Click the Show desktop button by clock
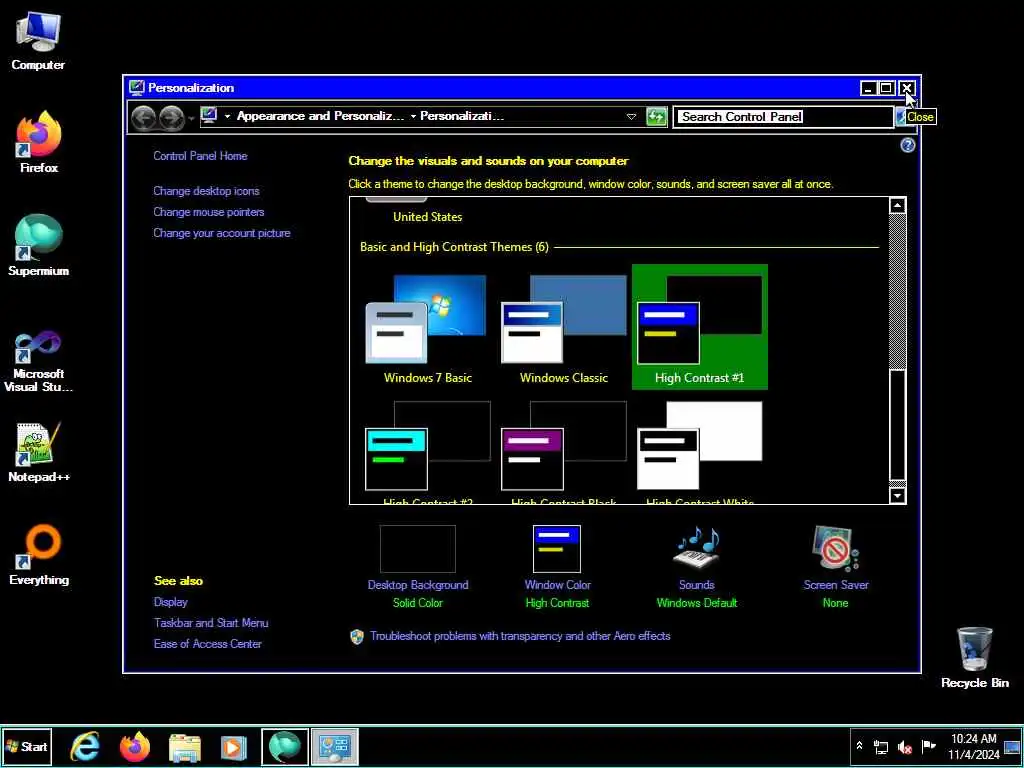1024x768 pixels. pyautogui.click(x=1012, y=746)
